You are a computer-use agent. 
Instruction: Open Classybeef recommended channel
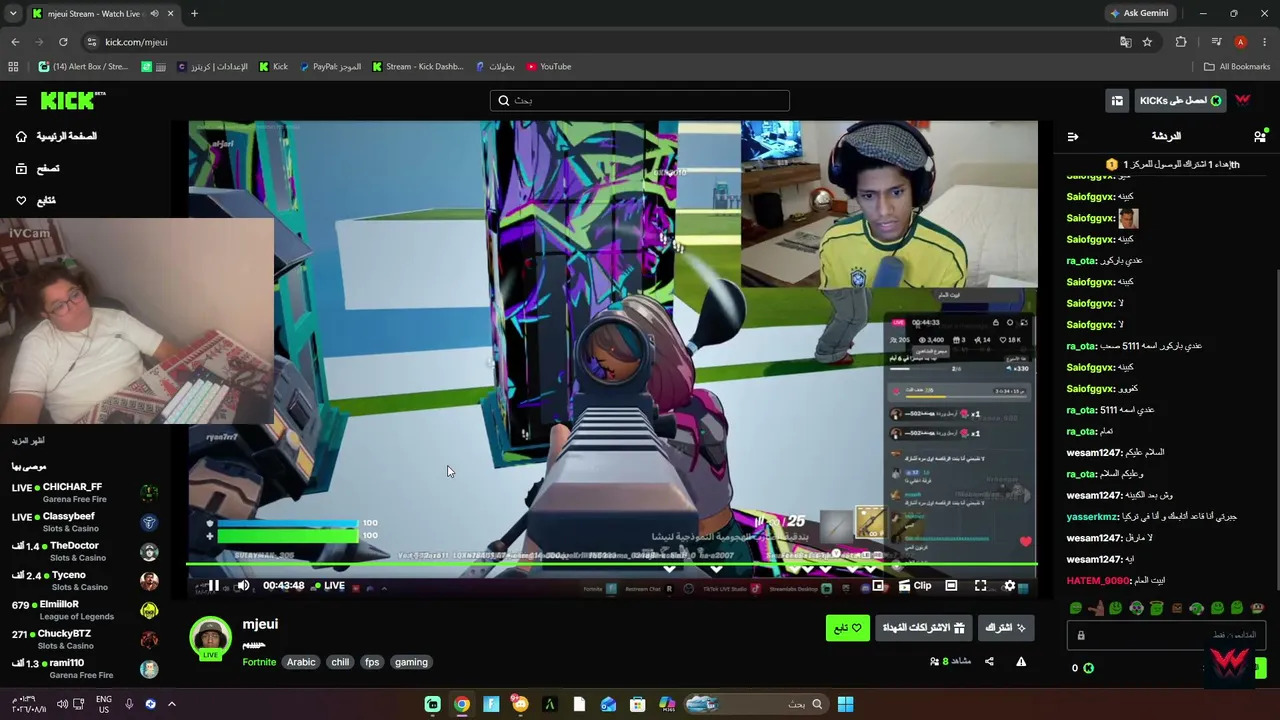(84, 522)
